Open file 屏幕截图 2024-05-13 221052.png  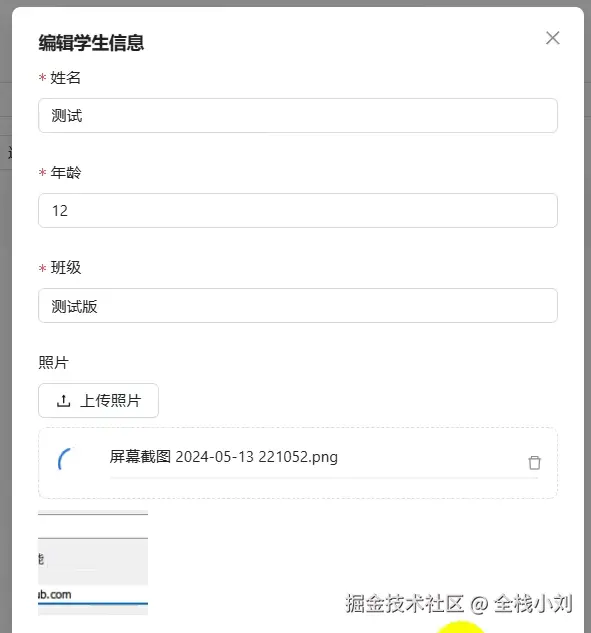(x=224, y=457)
